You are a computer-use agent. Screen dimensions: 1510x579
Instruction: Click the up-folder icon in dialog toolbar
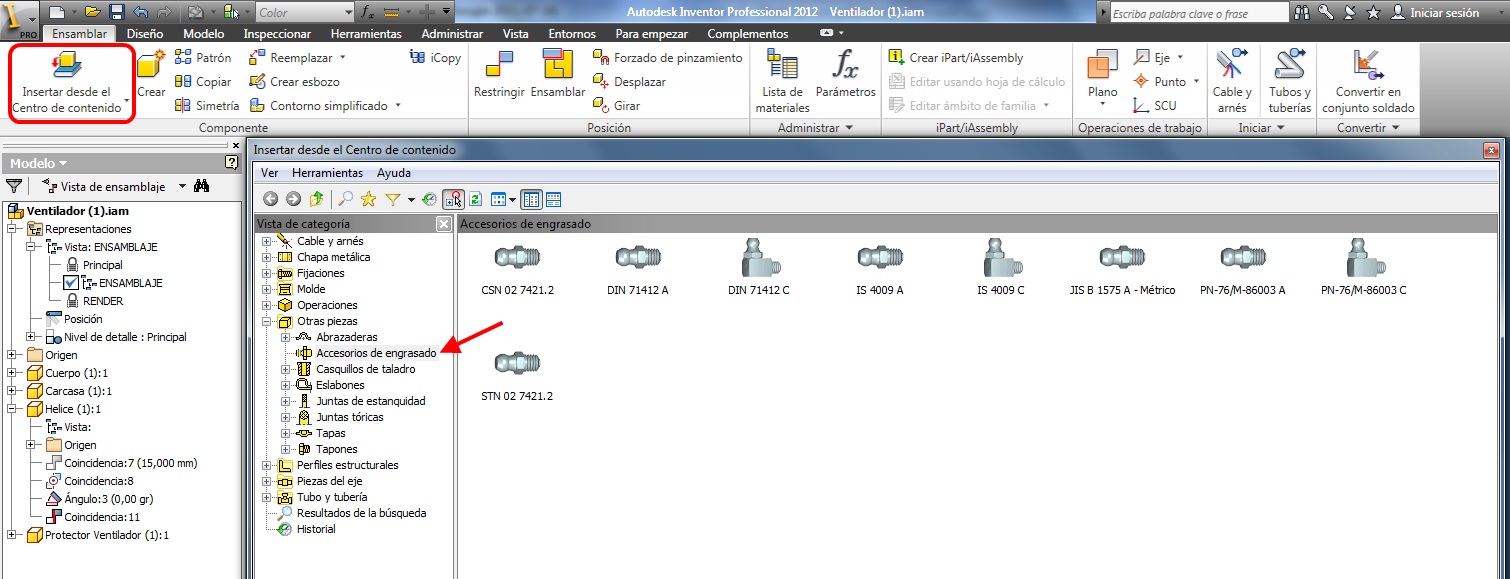(x=316, y=199)
